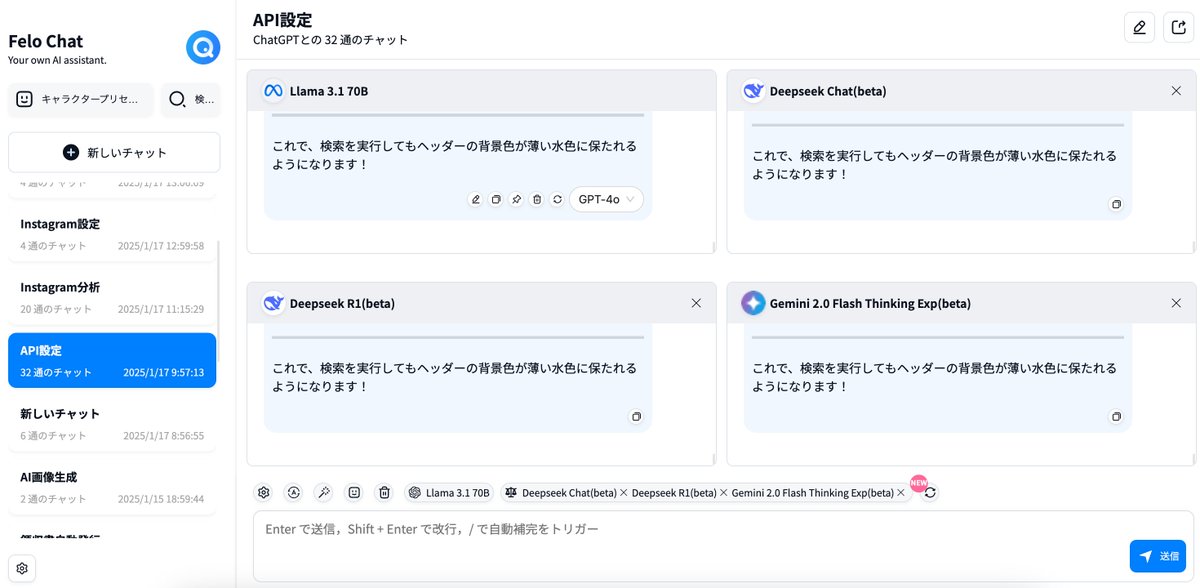1200x588 pixels.
Task: Click the Gemini 2.0 Flash Thinking panel logo
Action: tap(753, 303)
